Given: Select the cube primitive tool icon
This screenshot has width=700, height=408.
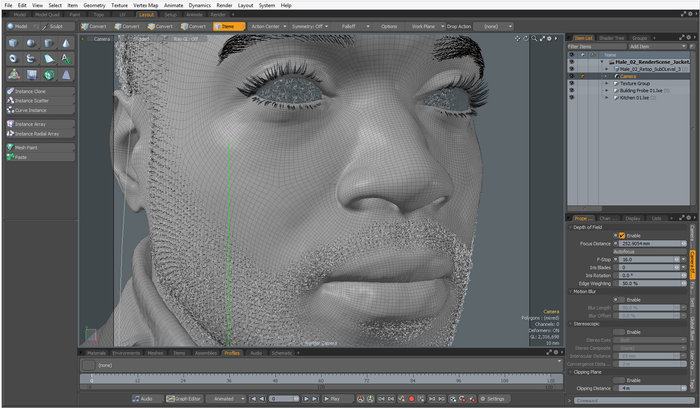Looking at the screenshot, I should [13, 43].
